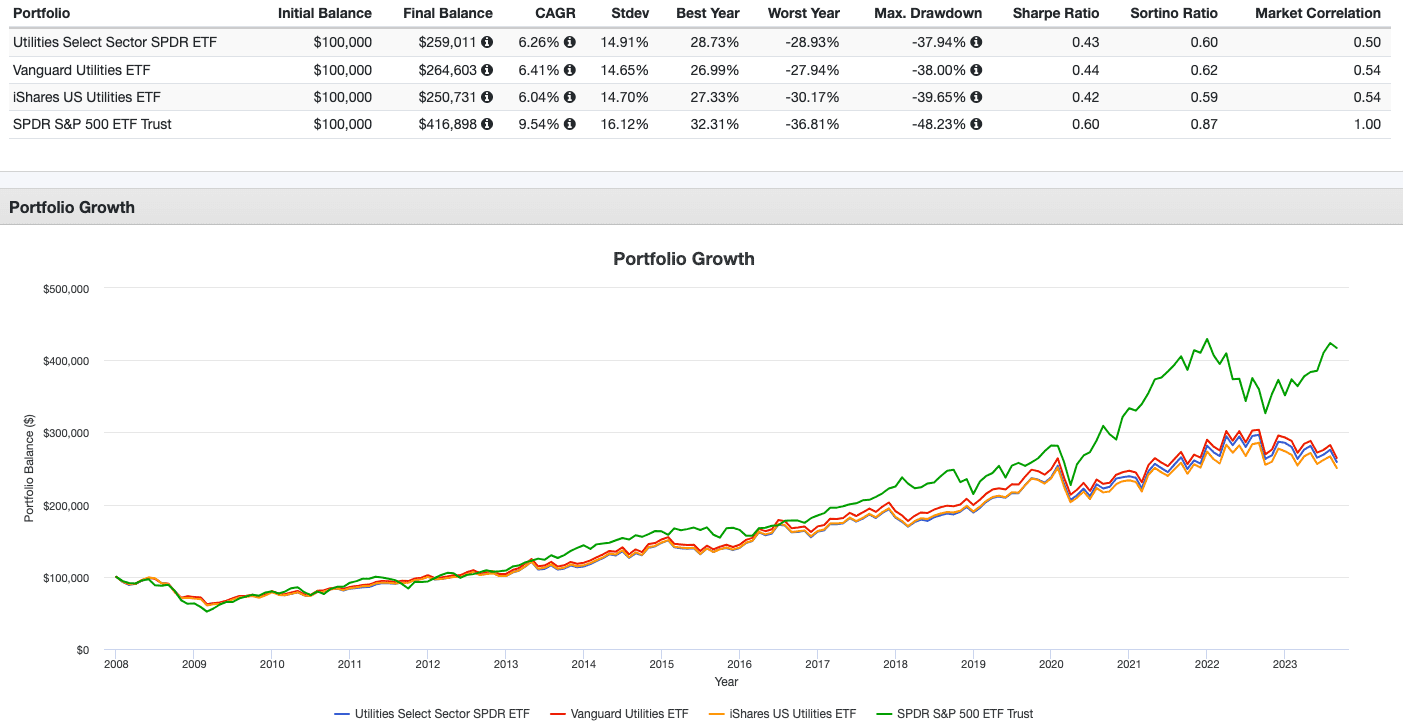Click the Portfolio Growth section header
Screen dimensions: 1403x727
[x=72, y=207]
